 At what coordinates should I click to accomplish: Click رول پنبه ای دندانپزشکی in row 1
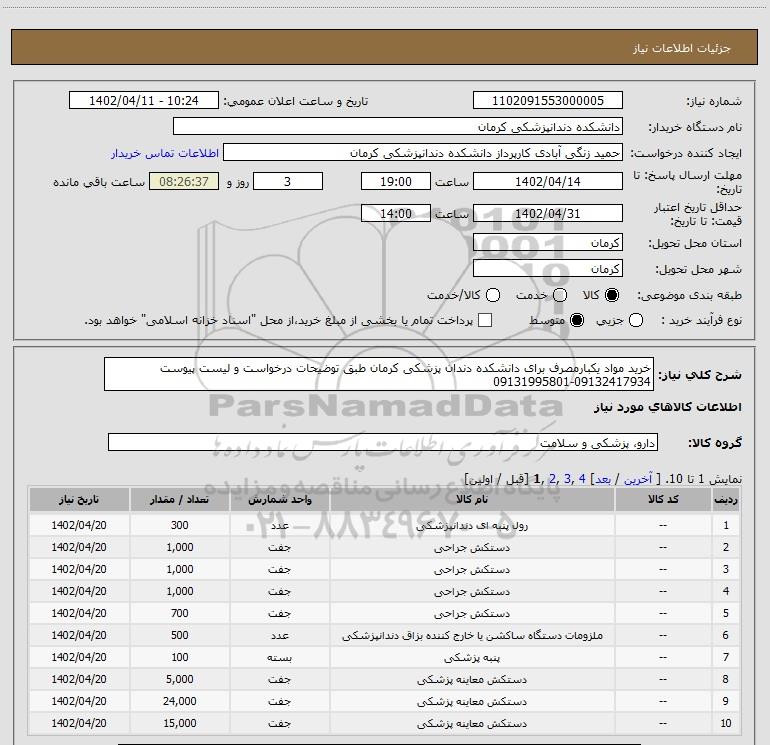(x=472, y=525)
